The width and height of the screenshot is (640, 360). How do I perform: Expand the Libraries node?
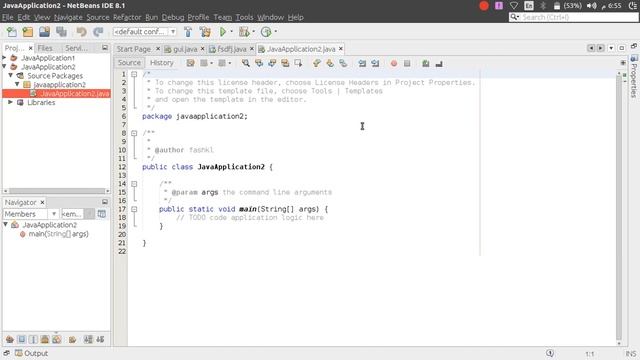(x=11, y=102)
